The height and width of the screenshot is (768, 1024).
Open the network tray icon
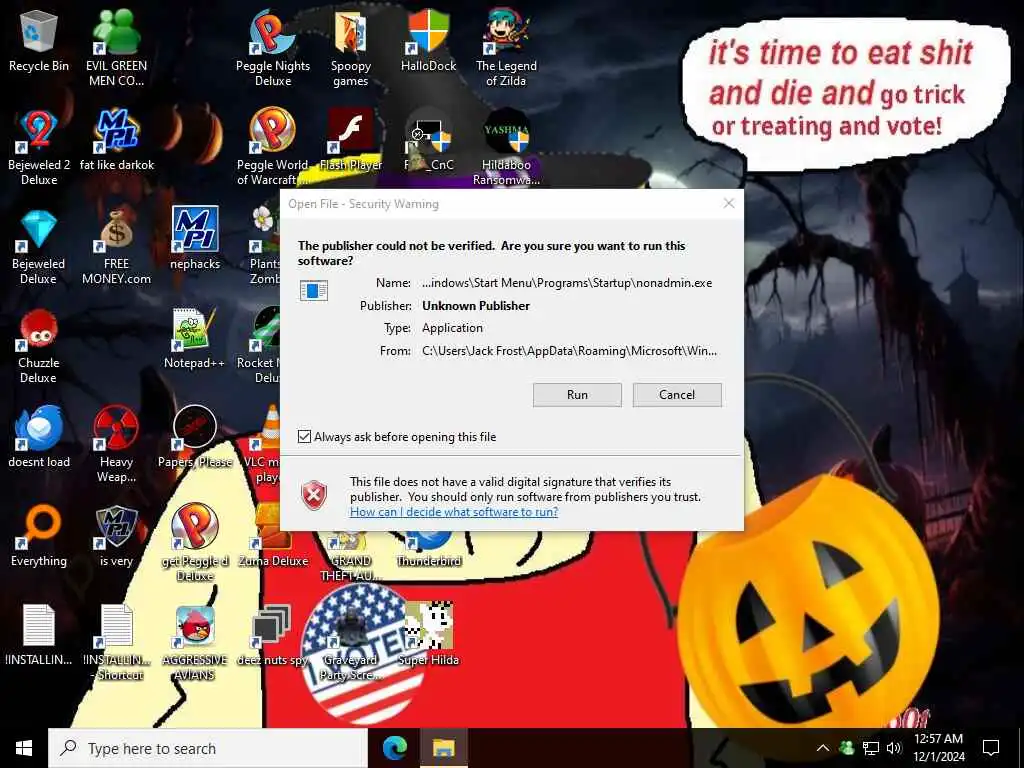coord(871,748)
